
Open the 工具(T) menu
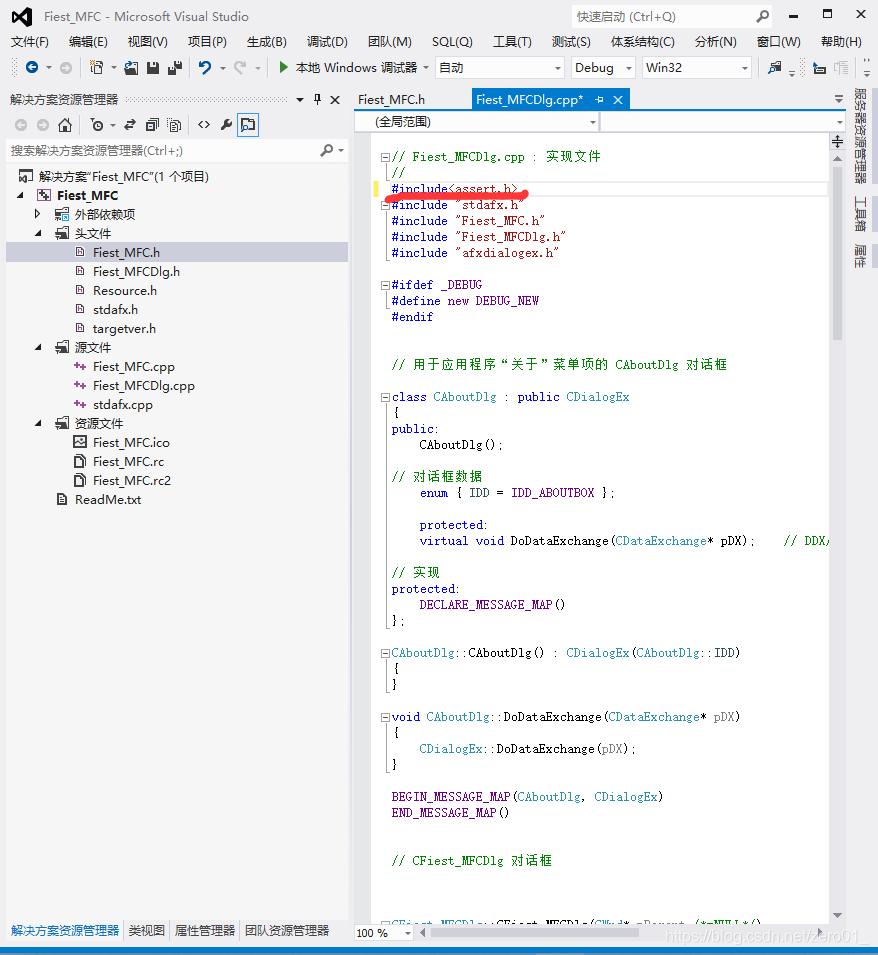512,41
